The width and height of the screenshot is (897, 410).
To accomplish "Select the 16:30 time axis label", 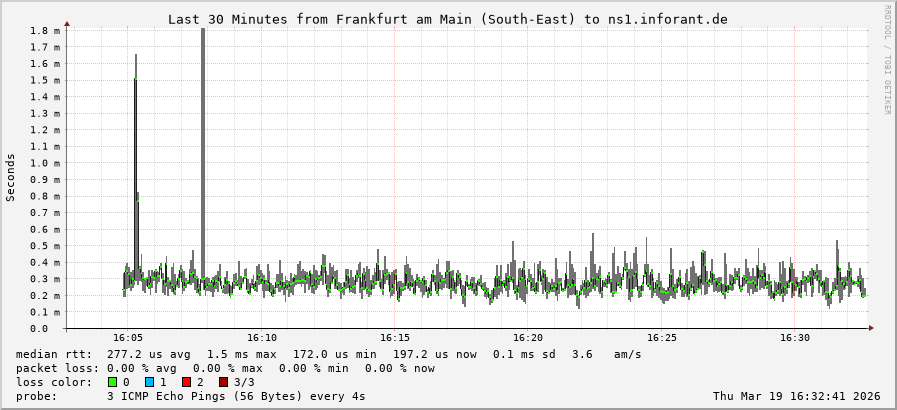I will click(794, 338).
